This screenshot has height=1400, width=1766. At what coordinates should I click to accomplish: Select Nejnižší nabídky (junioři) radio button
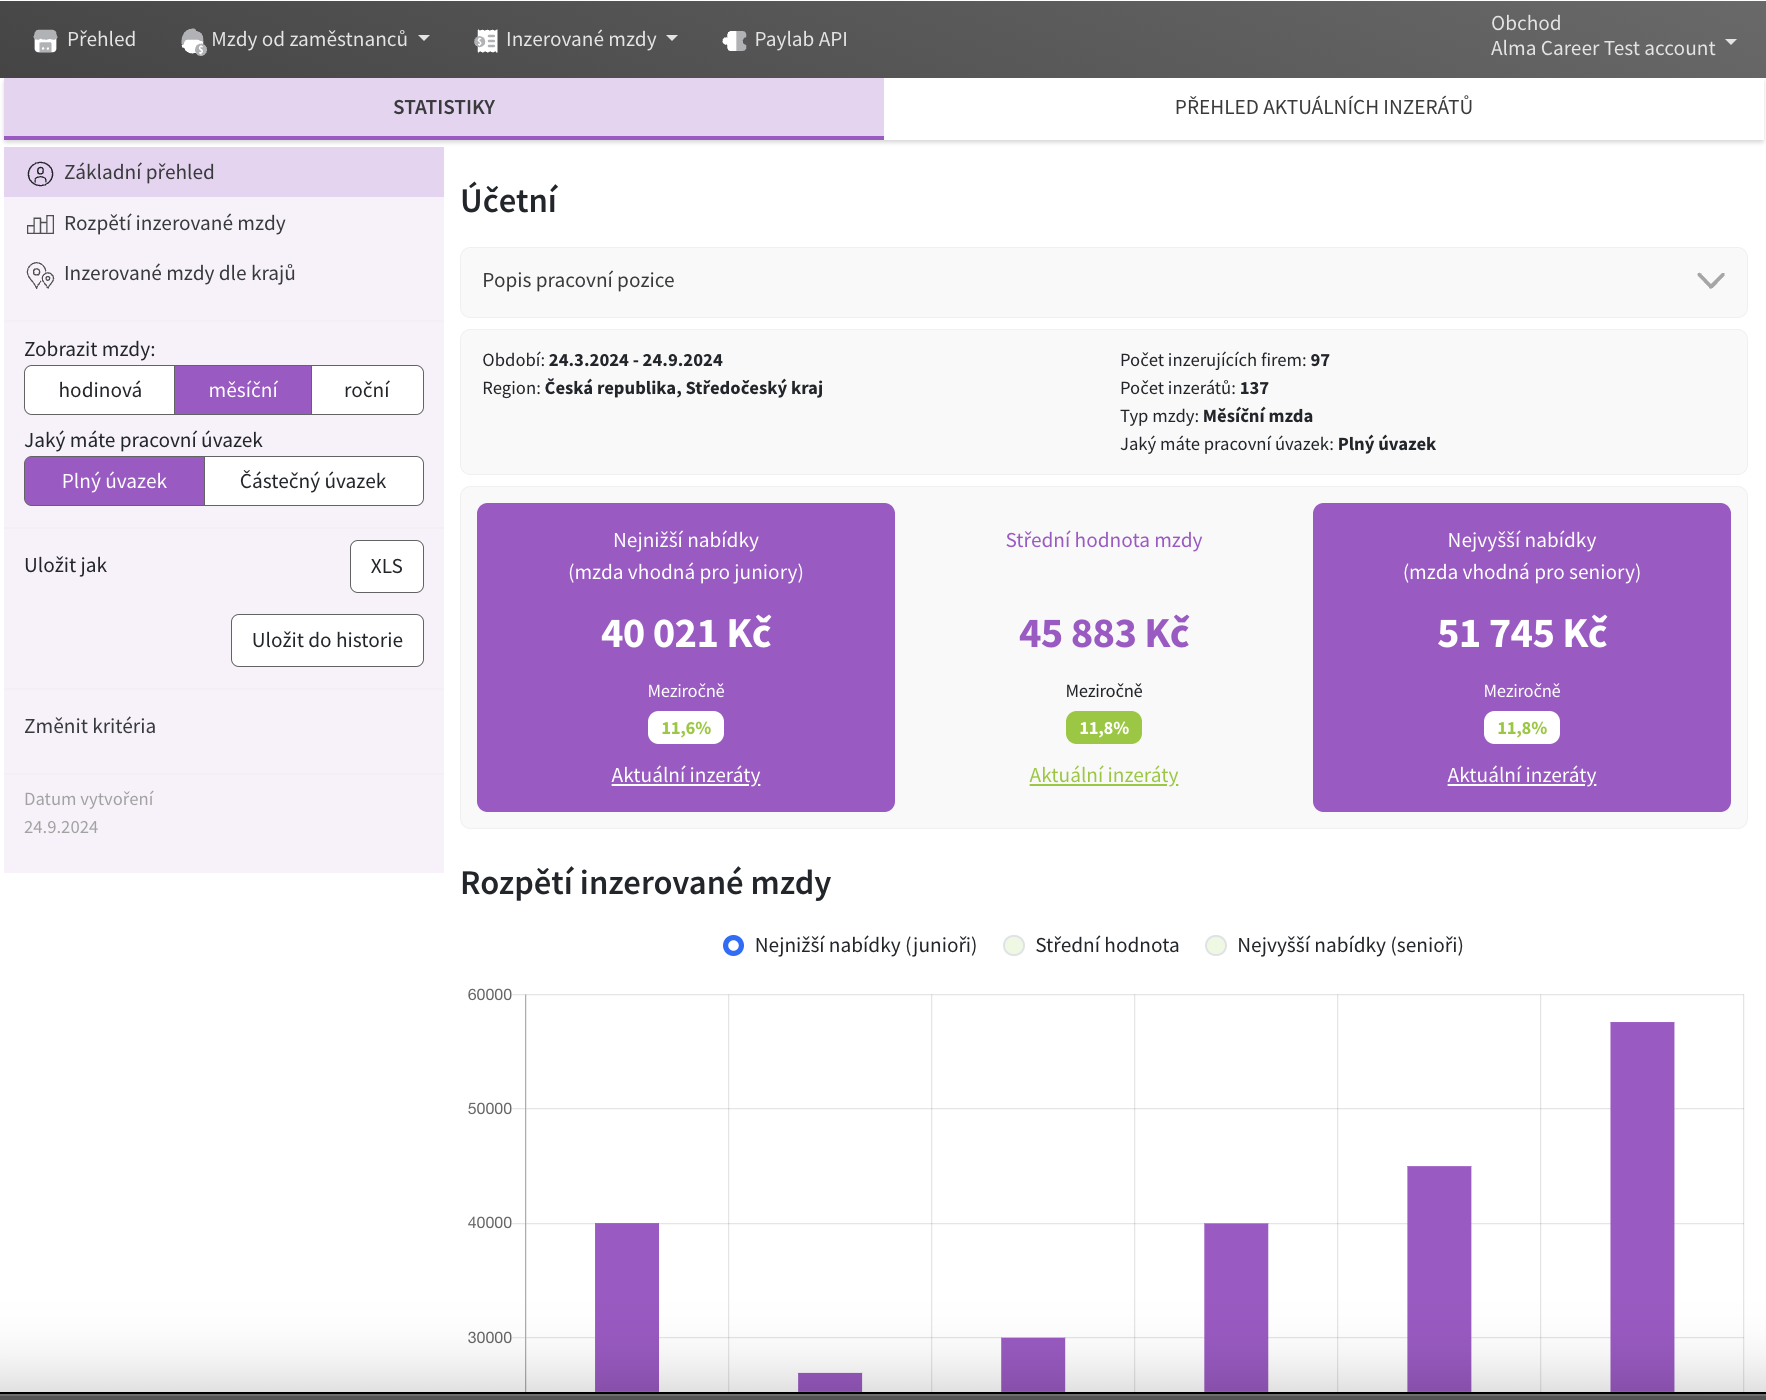pos(733,945)
